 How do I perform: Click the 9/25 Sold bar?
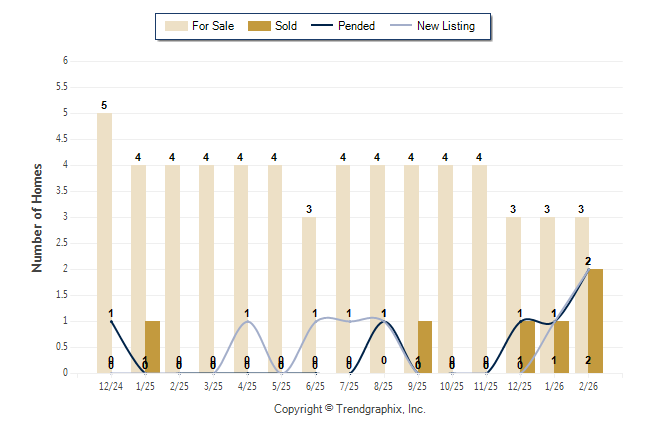point(425,347)
